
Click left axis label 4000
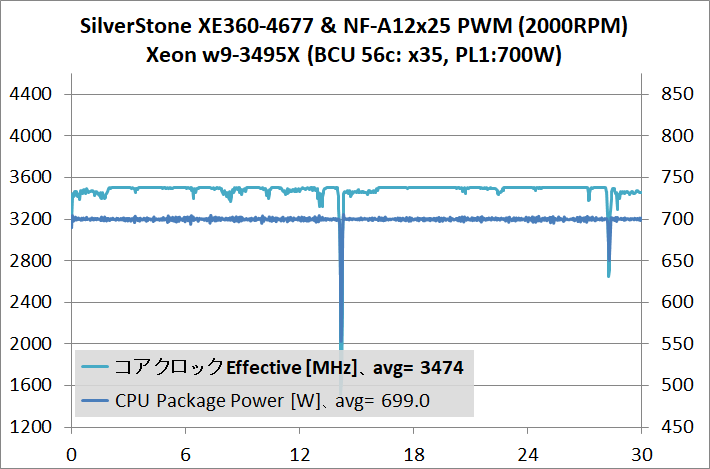[30, 135]
